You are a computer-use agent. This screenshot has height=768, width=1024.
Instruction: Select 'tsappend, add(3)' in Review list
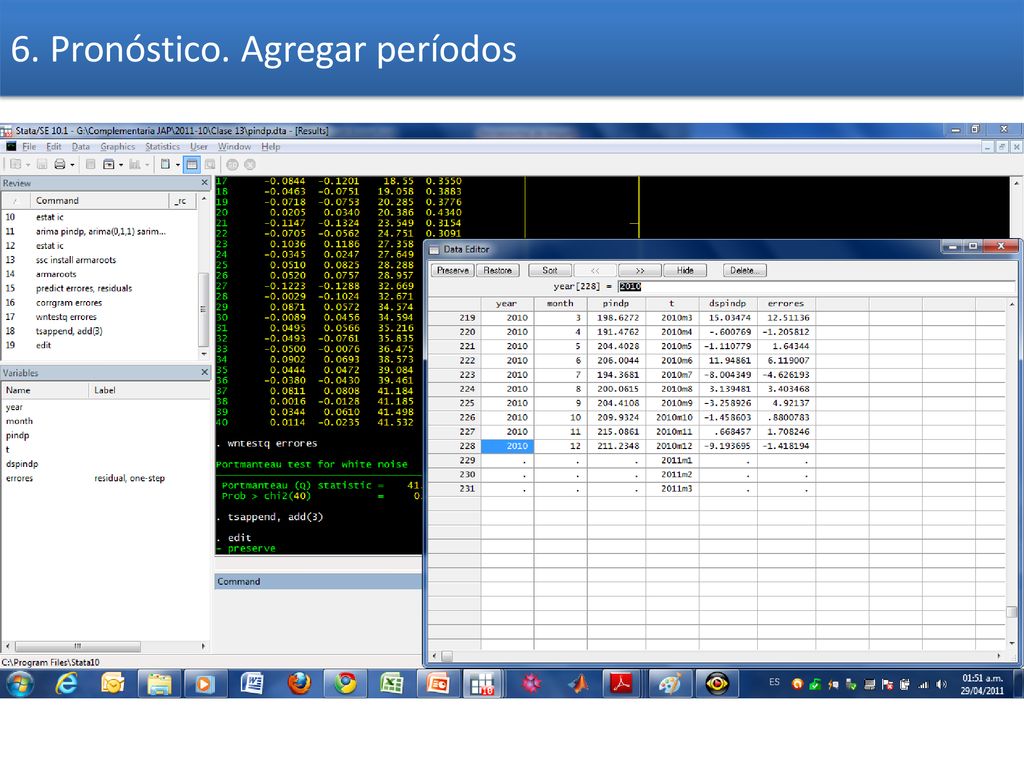click(x=69, y=331)
